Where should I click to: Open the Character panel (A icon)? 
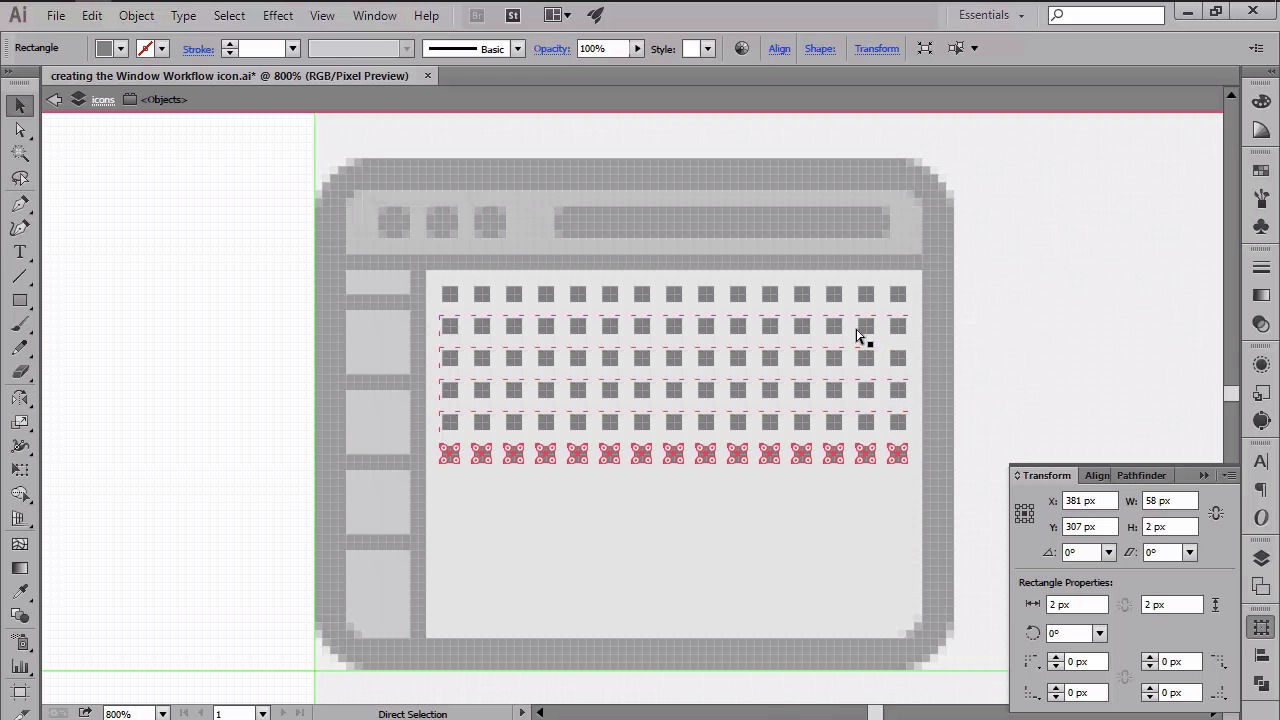[x=1261, y=460]
